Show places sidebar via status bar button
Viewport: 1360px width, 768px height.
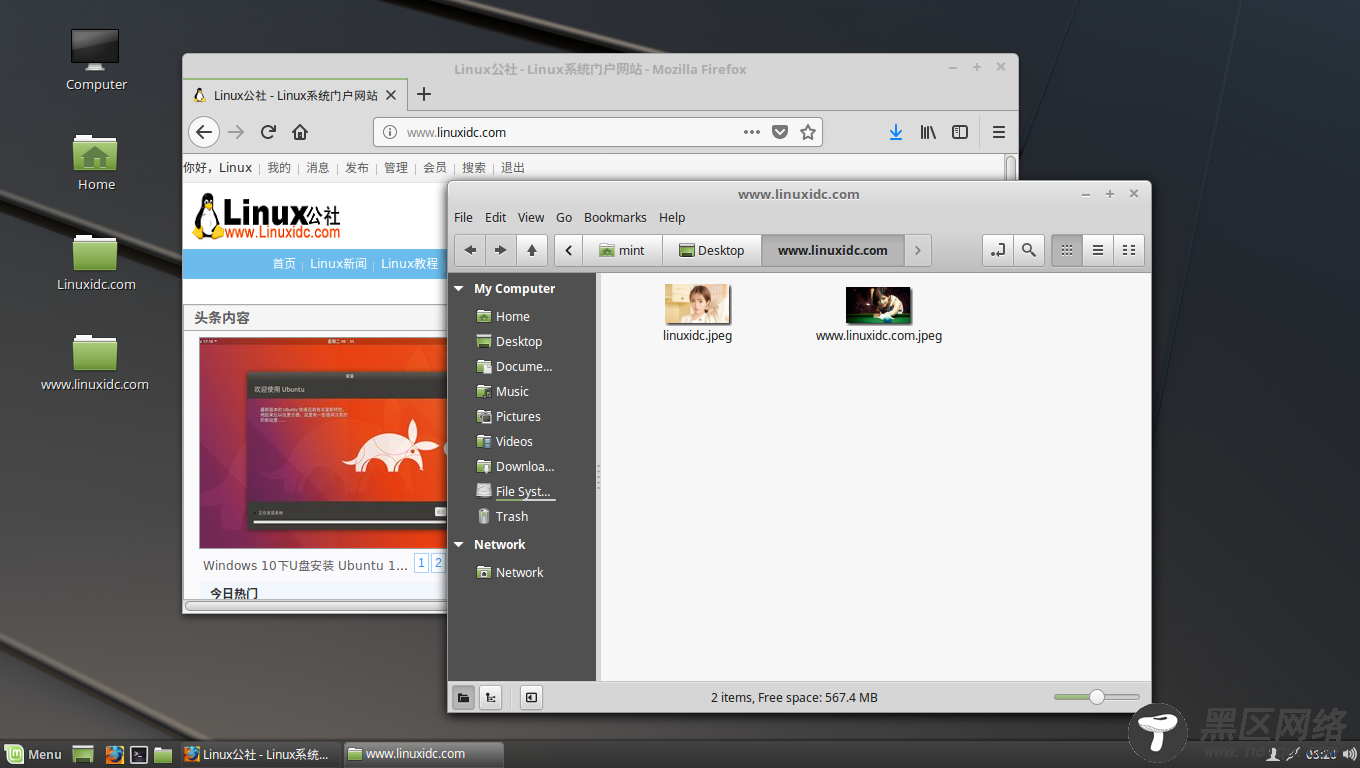(463, 697)
